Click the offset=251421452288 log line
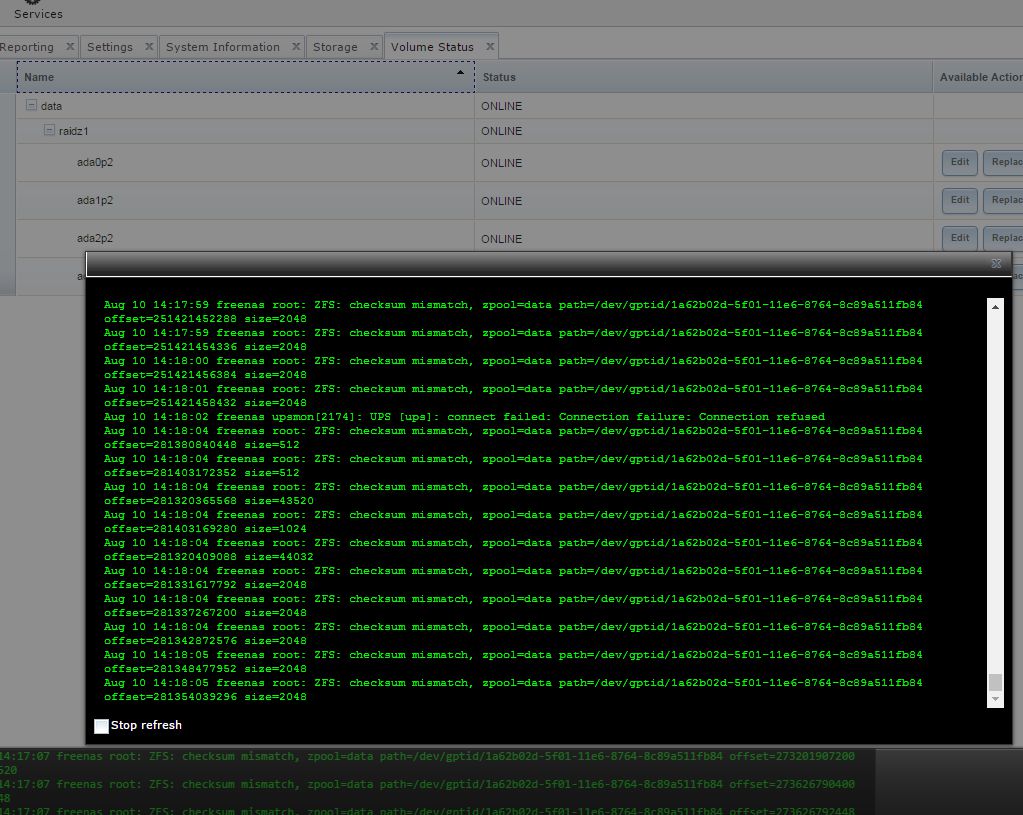 [205, 318]
